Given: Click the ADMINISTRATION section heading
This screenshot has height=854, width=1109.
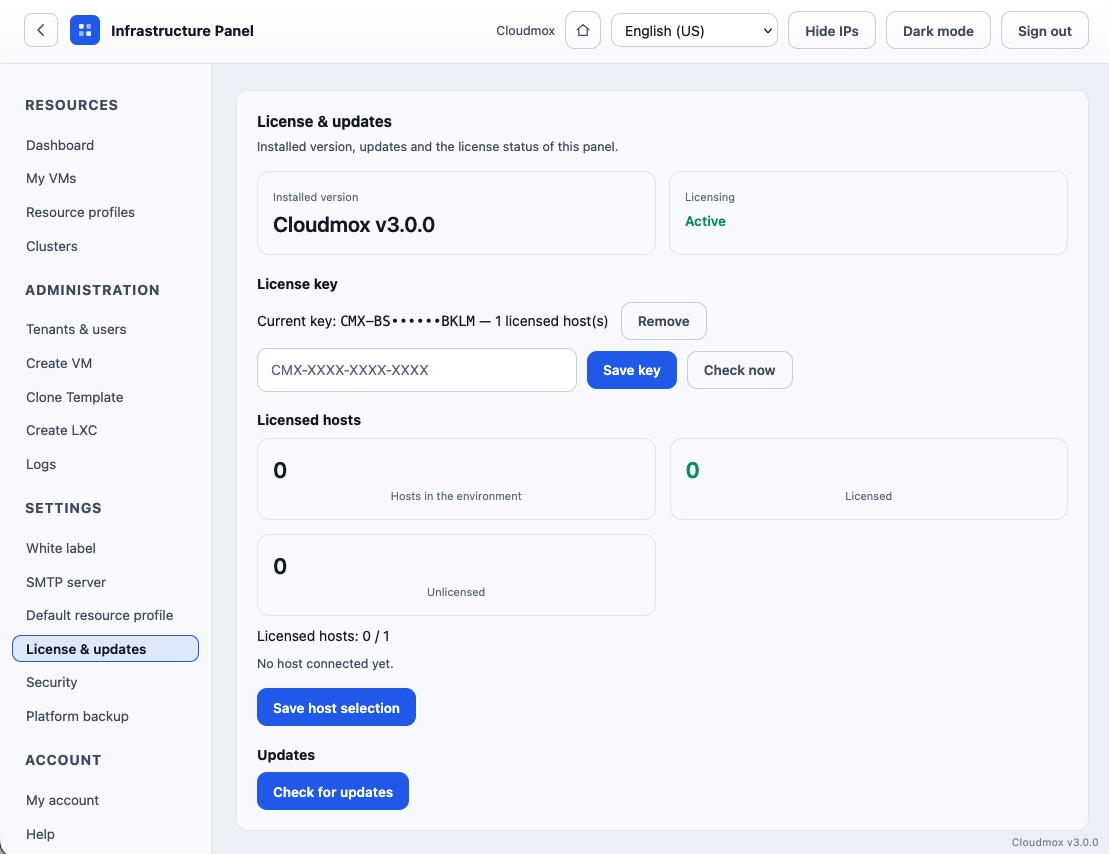Looking at the screenshot, I should pyautogui.click(x=93, y=290).
